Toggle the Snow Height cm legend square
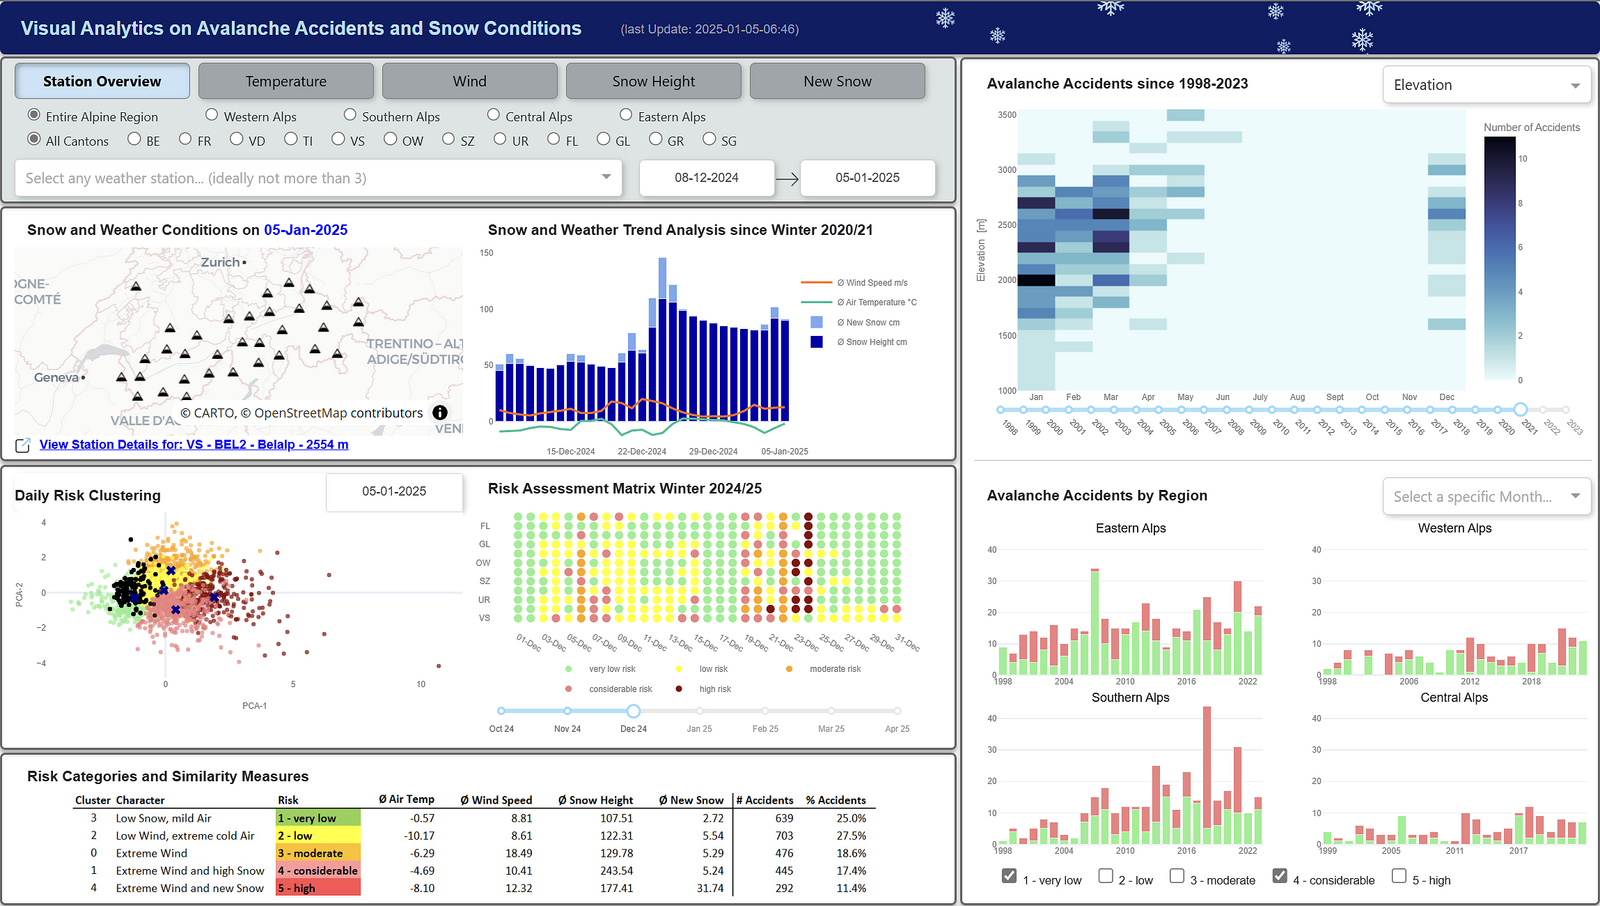 [816, 342]
